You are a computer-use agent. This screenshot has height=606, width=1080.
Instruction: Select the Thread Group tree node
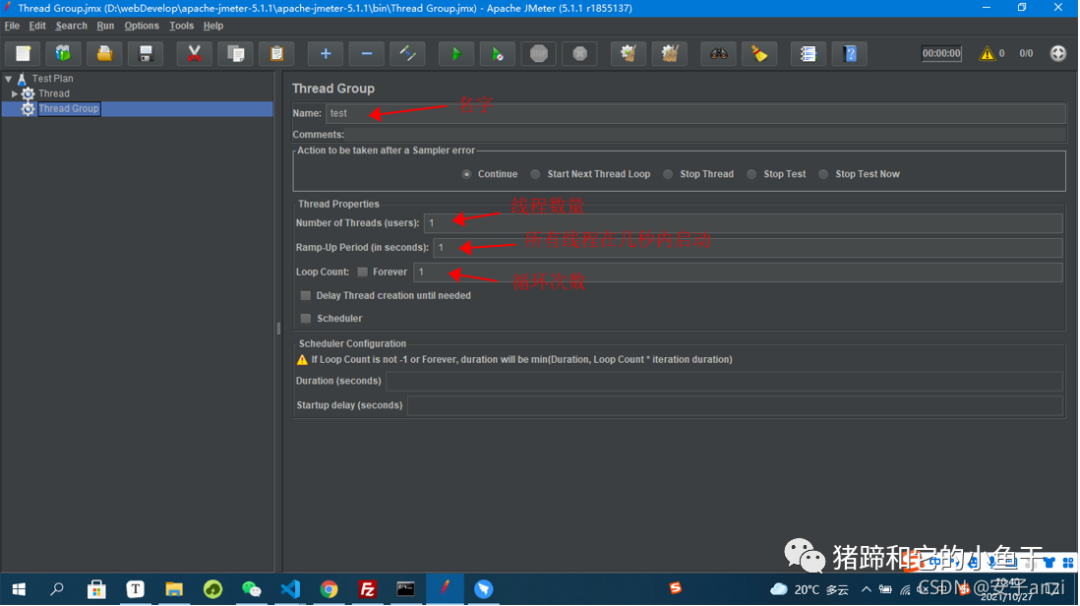click(x=68, y=109)
